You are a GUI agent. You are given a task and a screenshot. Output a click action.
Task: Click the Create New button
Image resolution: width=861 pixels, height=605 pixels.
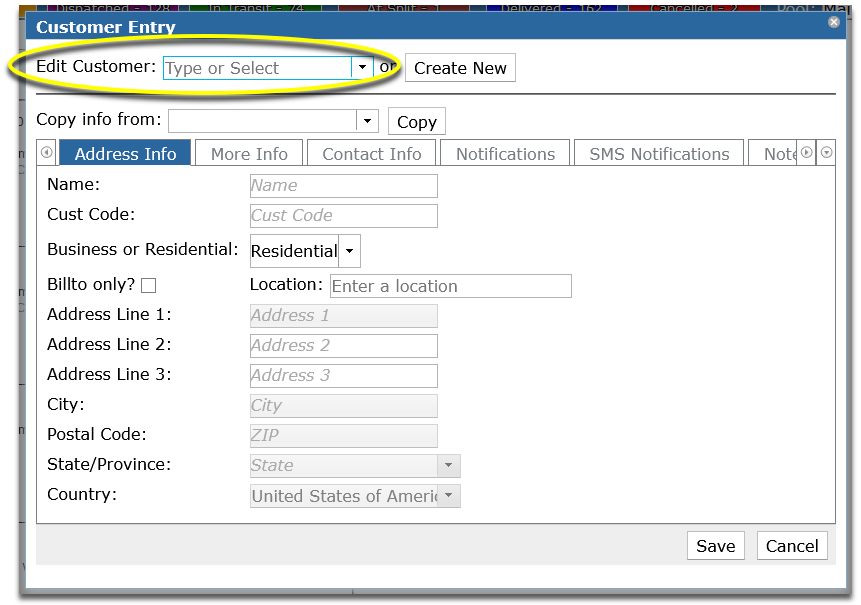tap(460, 68)
